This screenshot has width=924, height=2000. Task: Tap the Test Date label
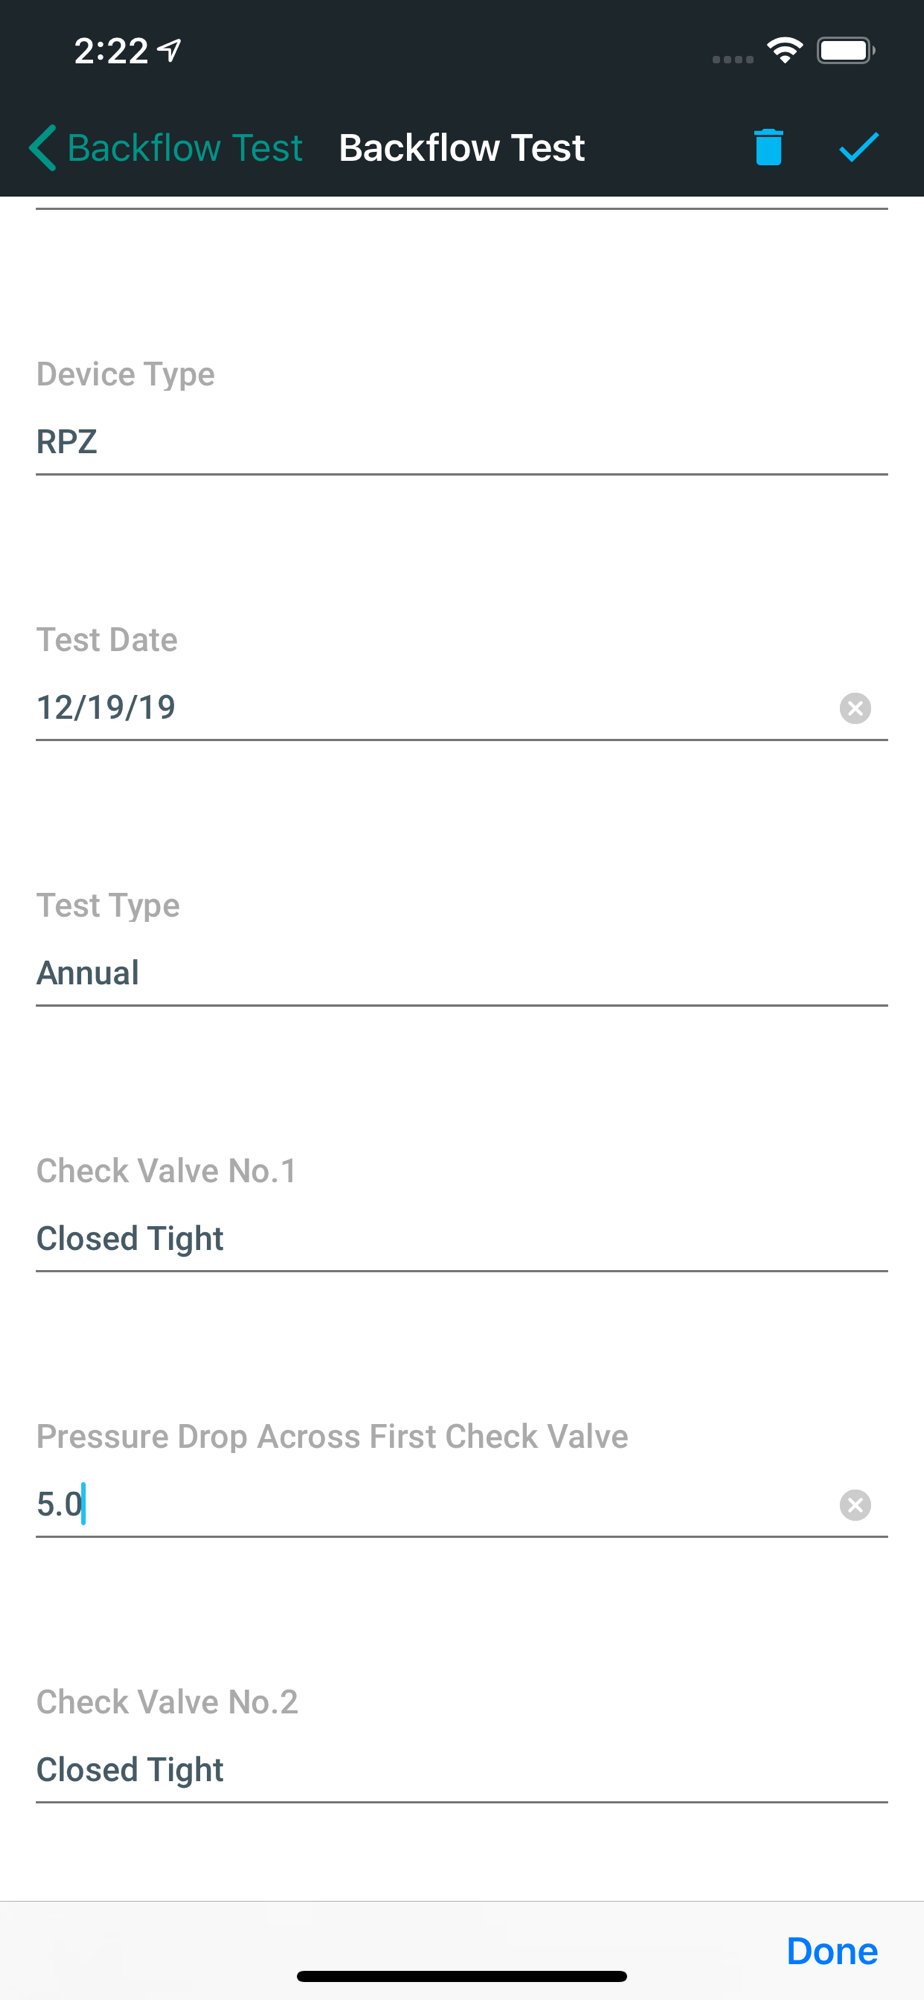point(107,640)
